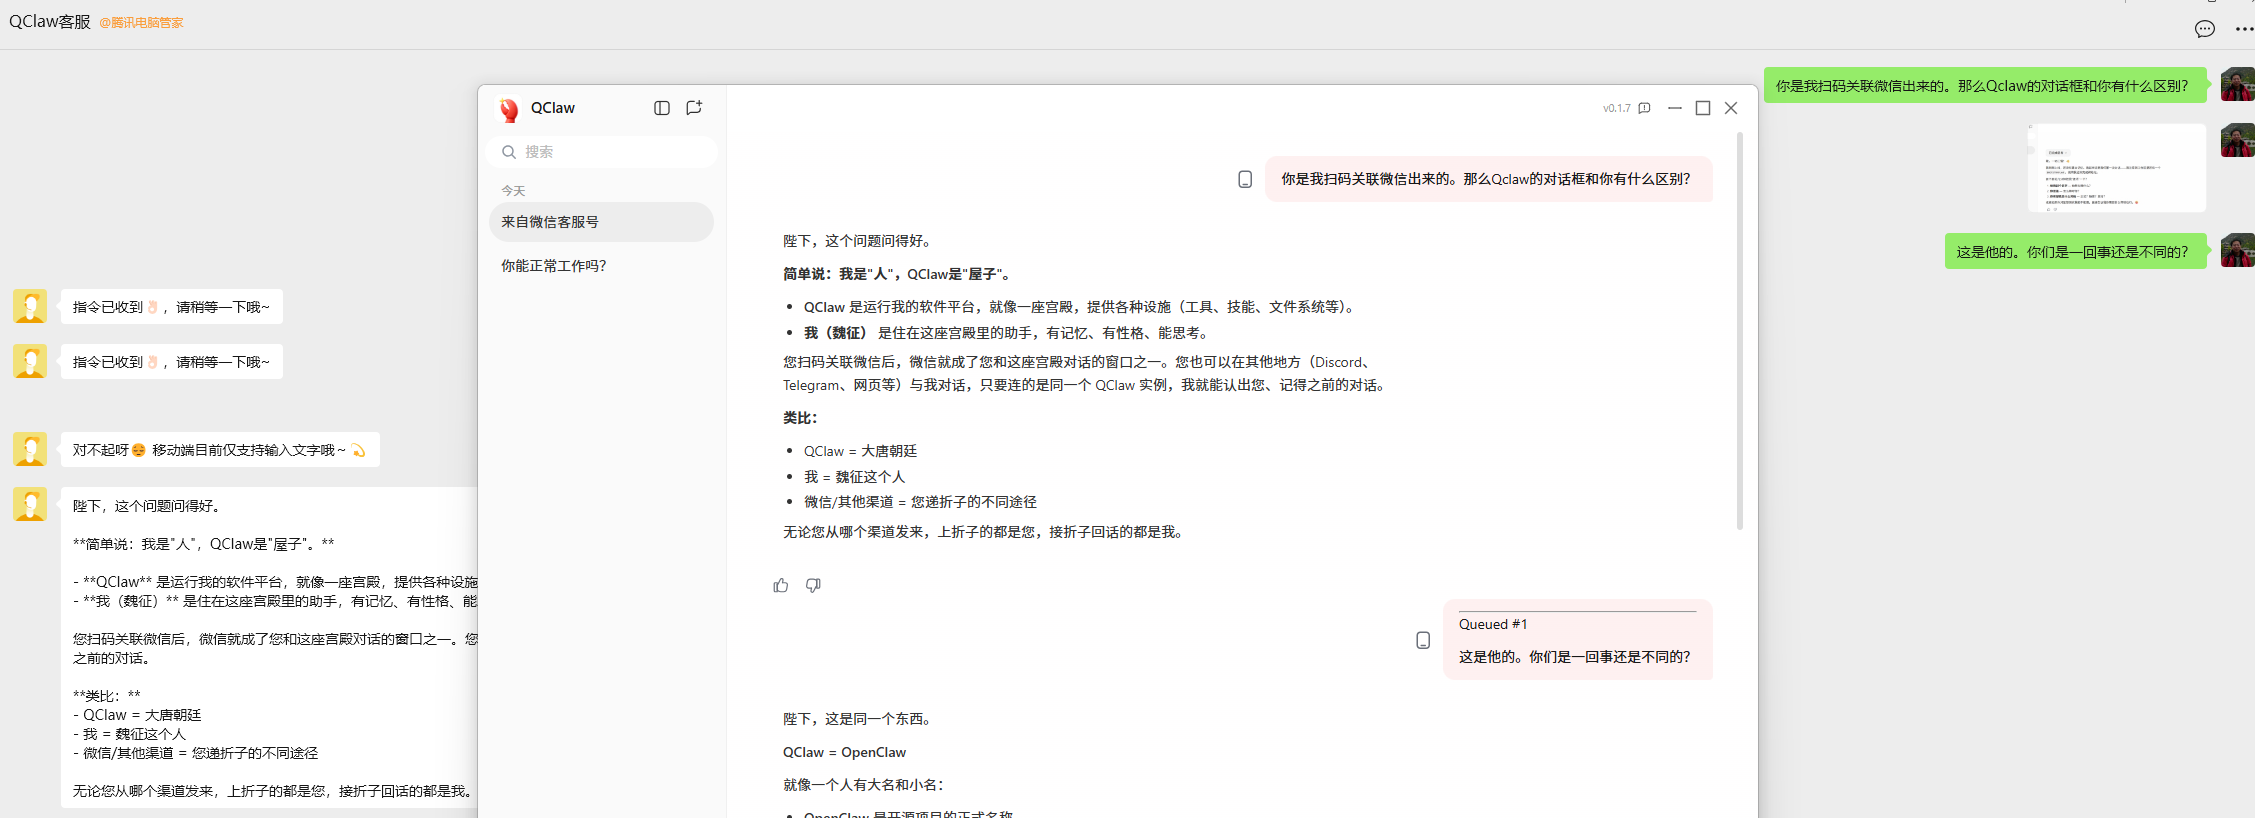
Task: Click the bullet 微信/其他渠道 = 您递折子的不同途径 in QClaw window
Action: [x=920, y=502]
